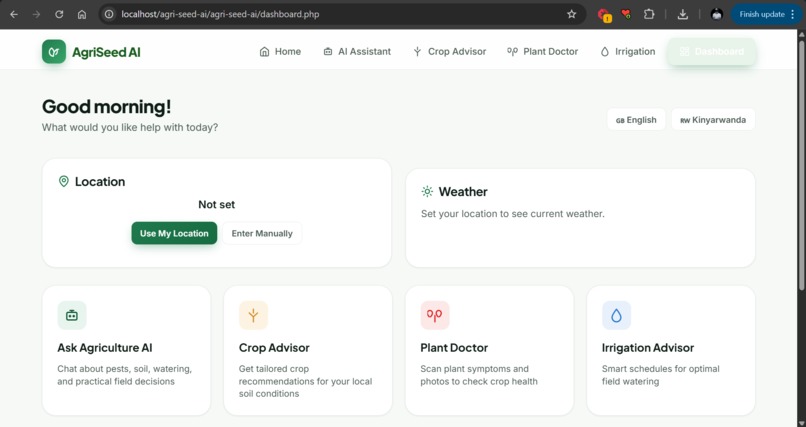Screen dimensions: 806x427
Task: Click the red icon on Plant Doctor card
Action: click(x=435, y=315)
